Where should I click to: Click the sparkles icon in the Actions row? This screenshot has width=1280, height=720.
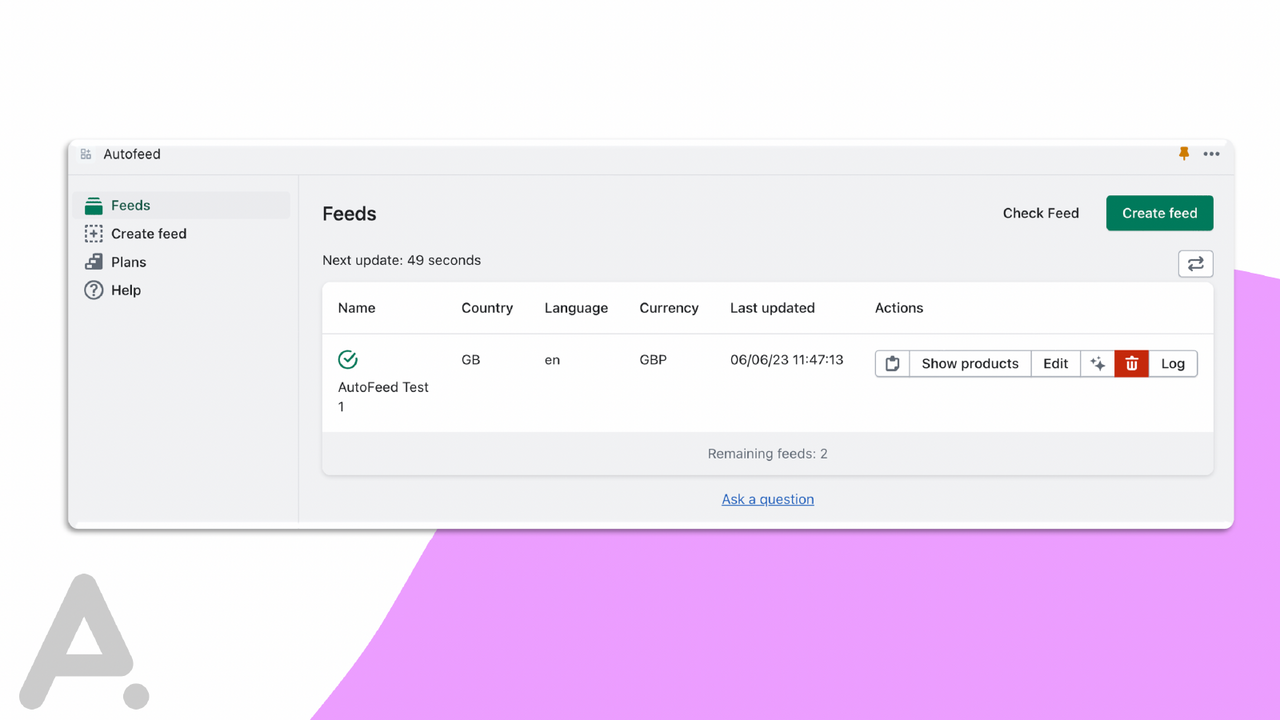(x=1098, y=363)
